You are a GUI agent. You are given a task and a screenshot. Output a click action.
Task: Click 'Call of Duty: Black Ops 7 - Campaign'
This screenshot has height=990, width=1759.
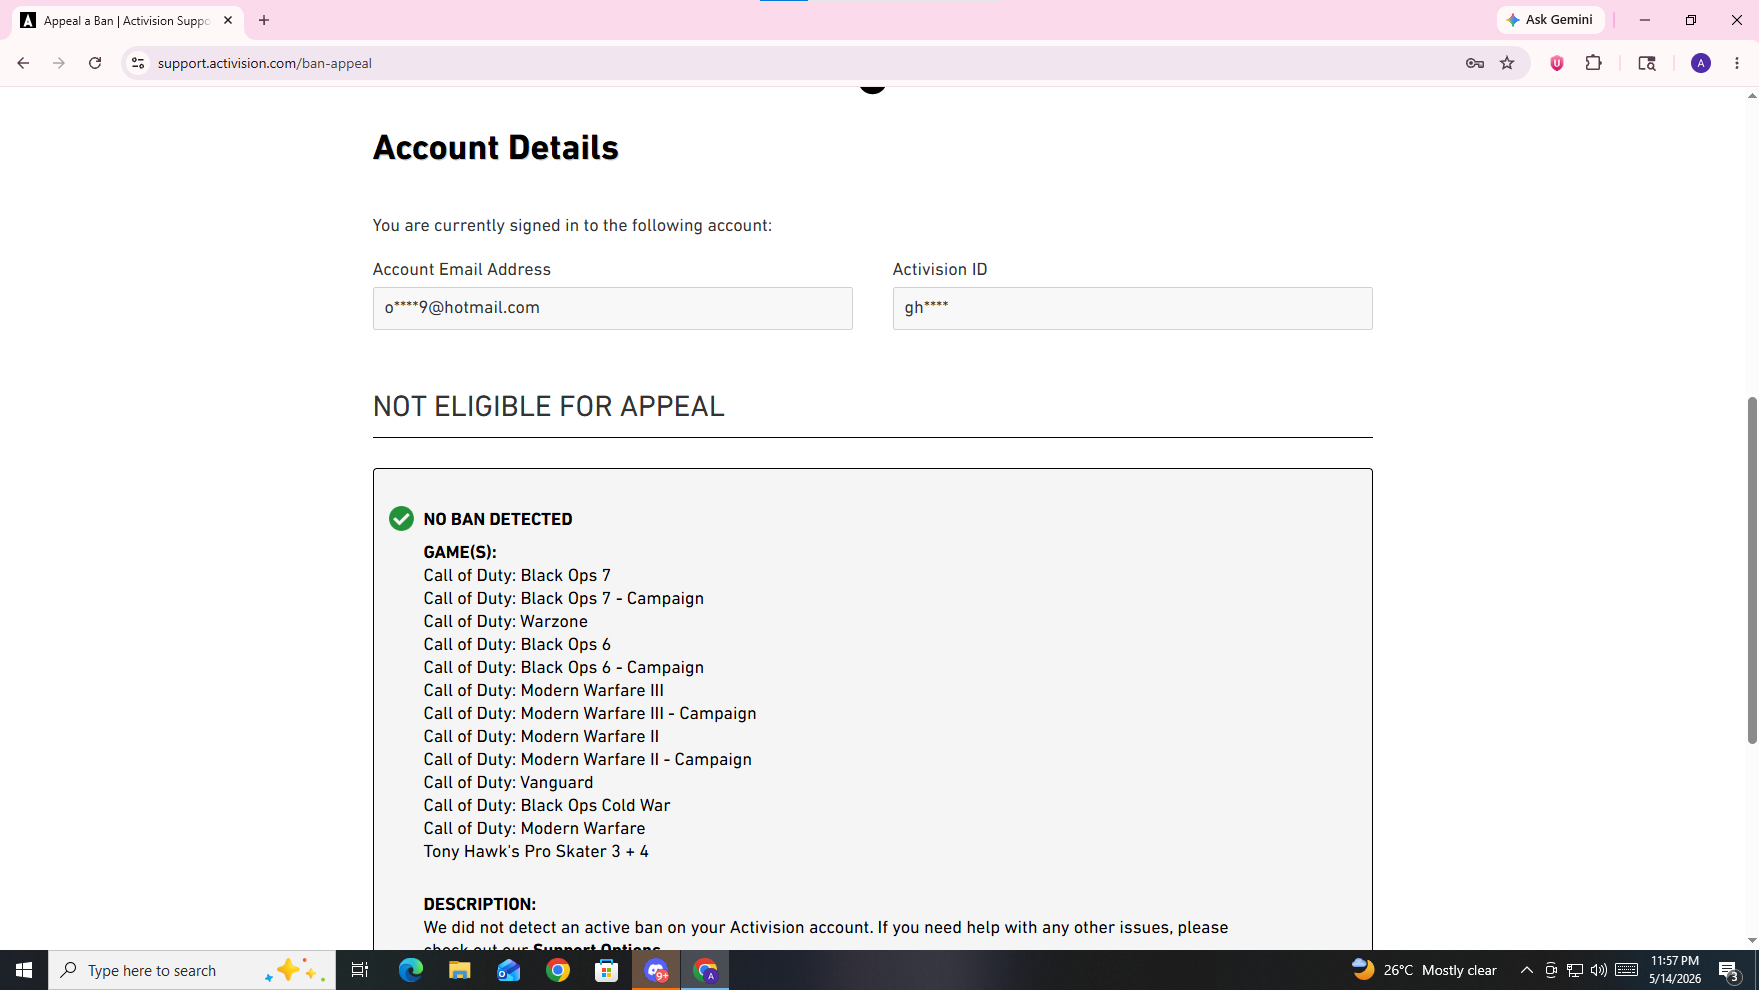pyautogui.click(x=563, y=598)
